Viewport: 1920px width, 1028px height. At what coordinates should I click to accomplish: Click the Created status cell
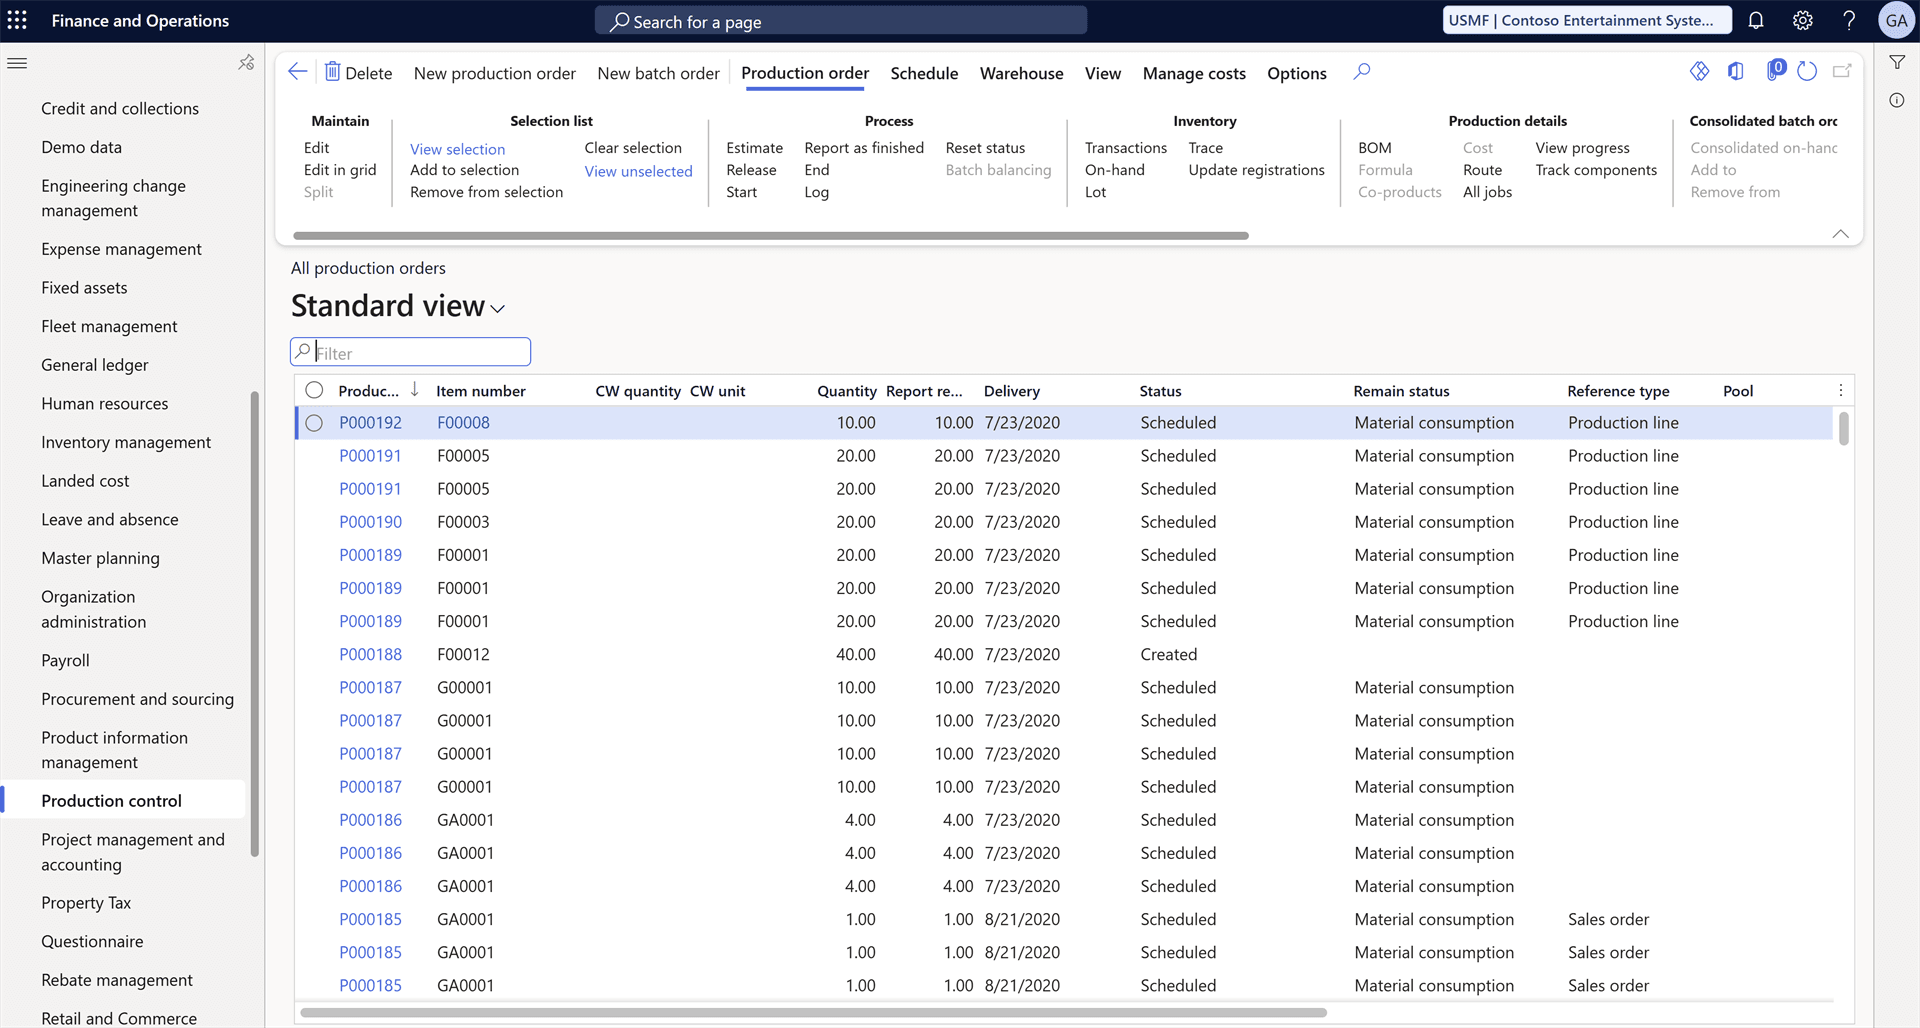[x=1168, y=654]
